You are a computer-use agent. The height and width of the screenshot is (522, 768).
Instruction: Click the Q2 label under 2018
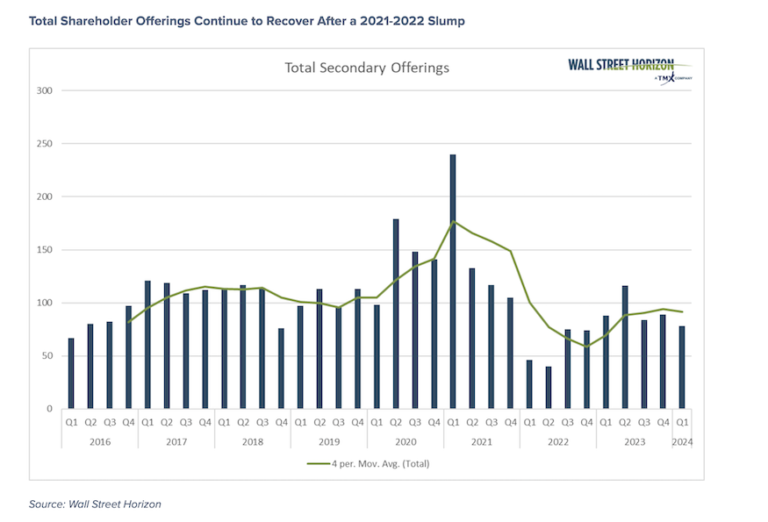[243, 422]
